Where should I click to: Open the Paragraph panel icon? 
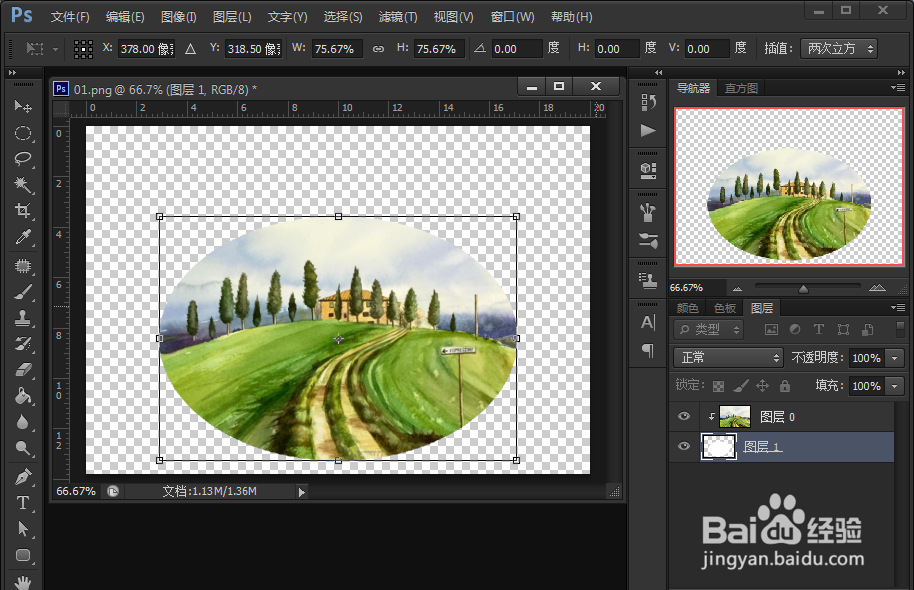click(x=648, y=350)
